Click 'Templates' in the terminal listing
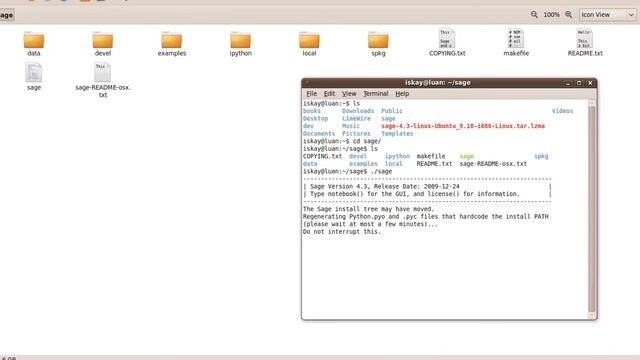The height and width of the screenshot is (360, 640). click(397, 133)
